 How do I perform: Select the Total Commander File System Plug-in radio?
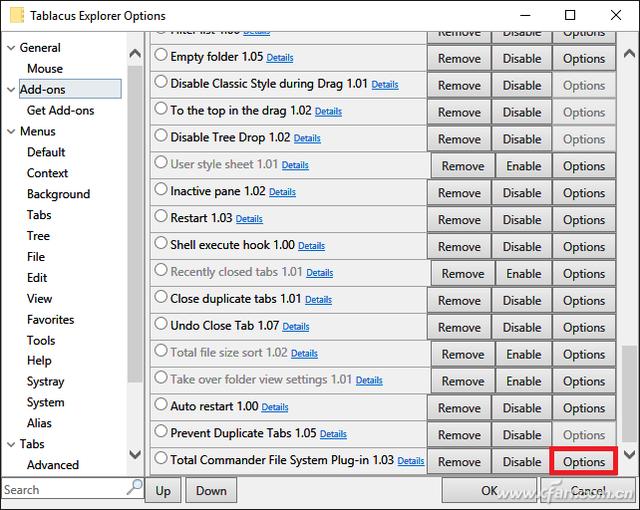coord(161,458)
